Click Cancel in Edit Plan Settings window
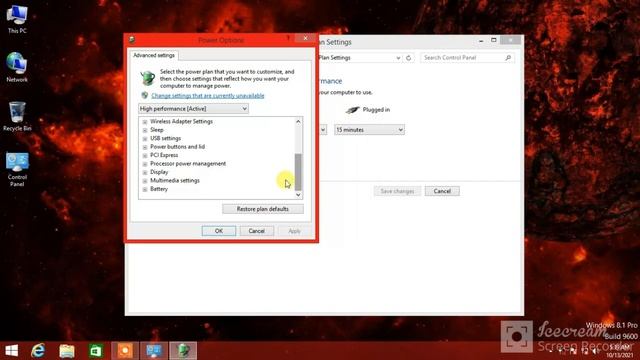The image size is (640, 360). coord(442,191)
